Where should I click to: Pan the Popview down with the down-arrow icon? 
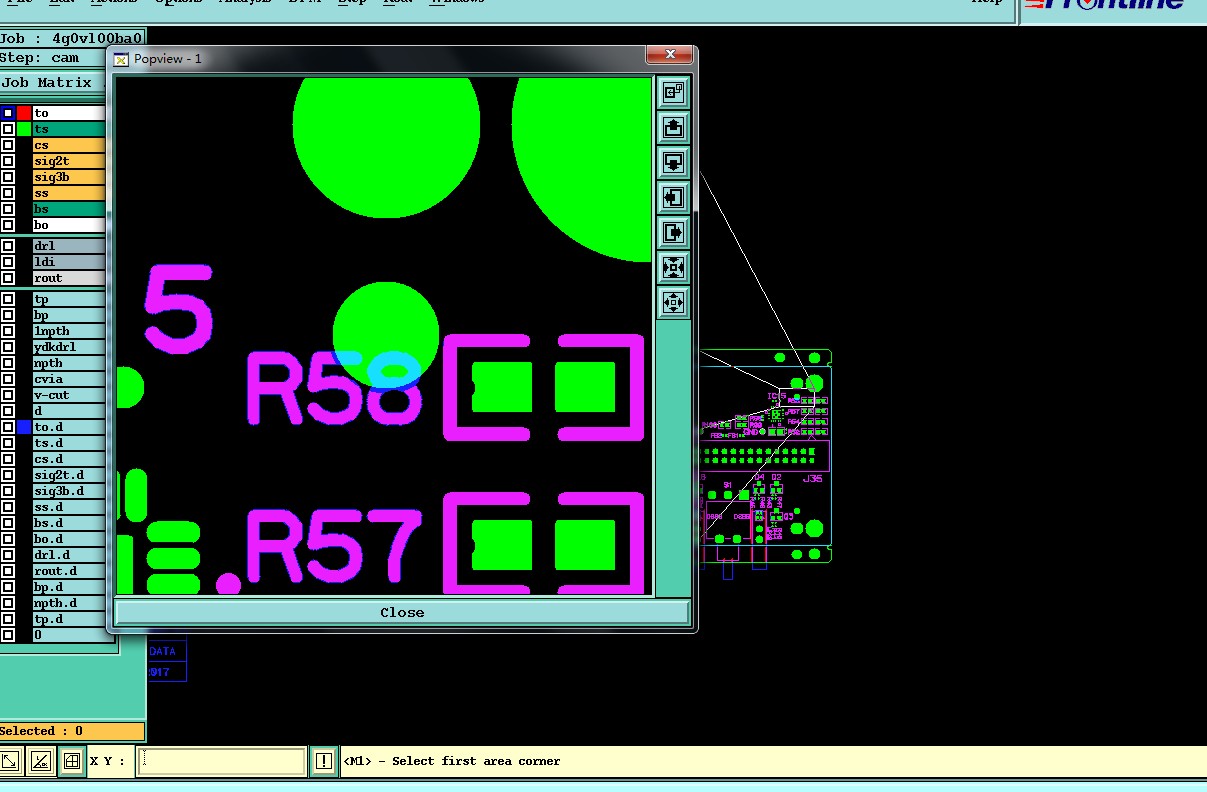point(673,162)
